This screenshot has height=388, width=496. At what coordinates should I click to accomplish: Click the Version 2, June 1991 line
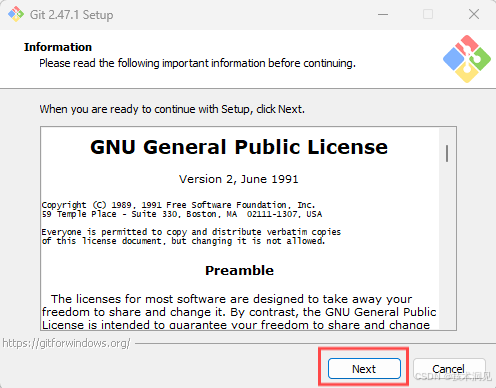239,179
